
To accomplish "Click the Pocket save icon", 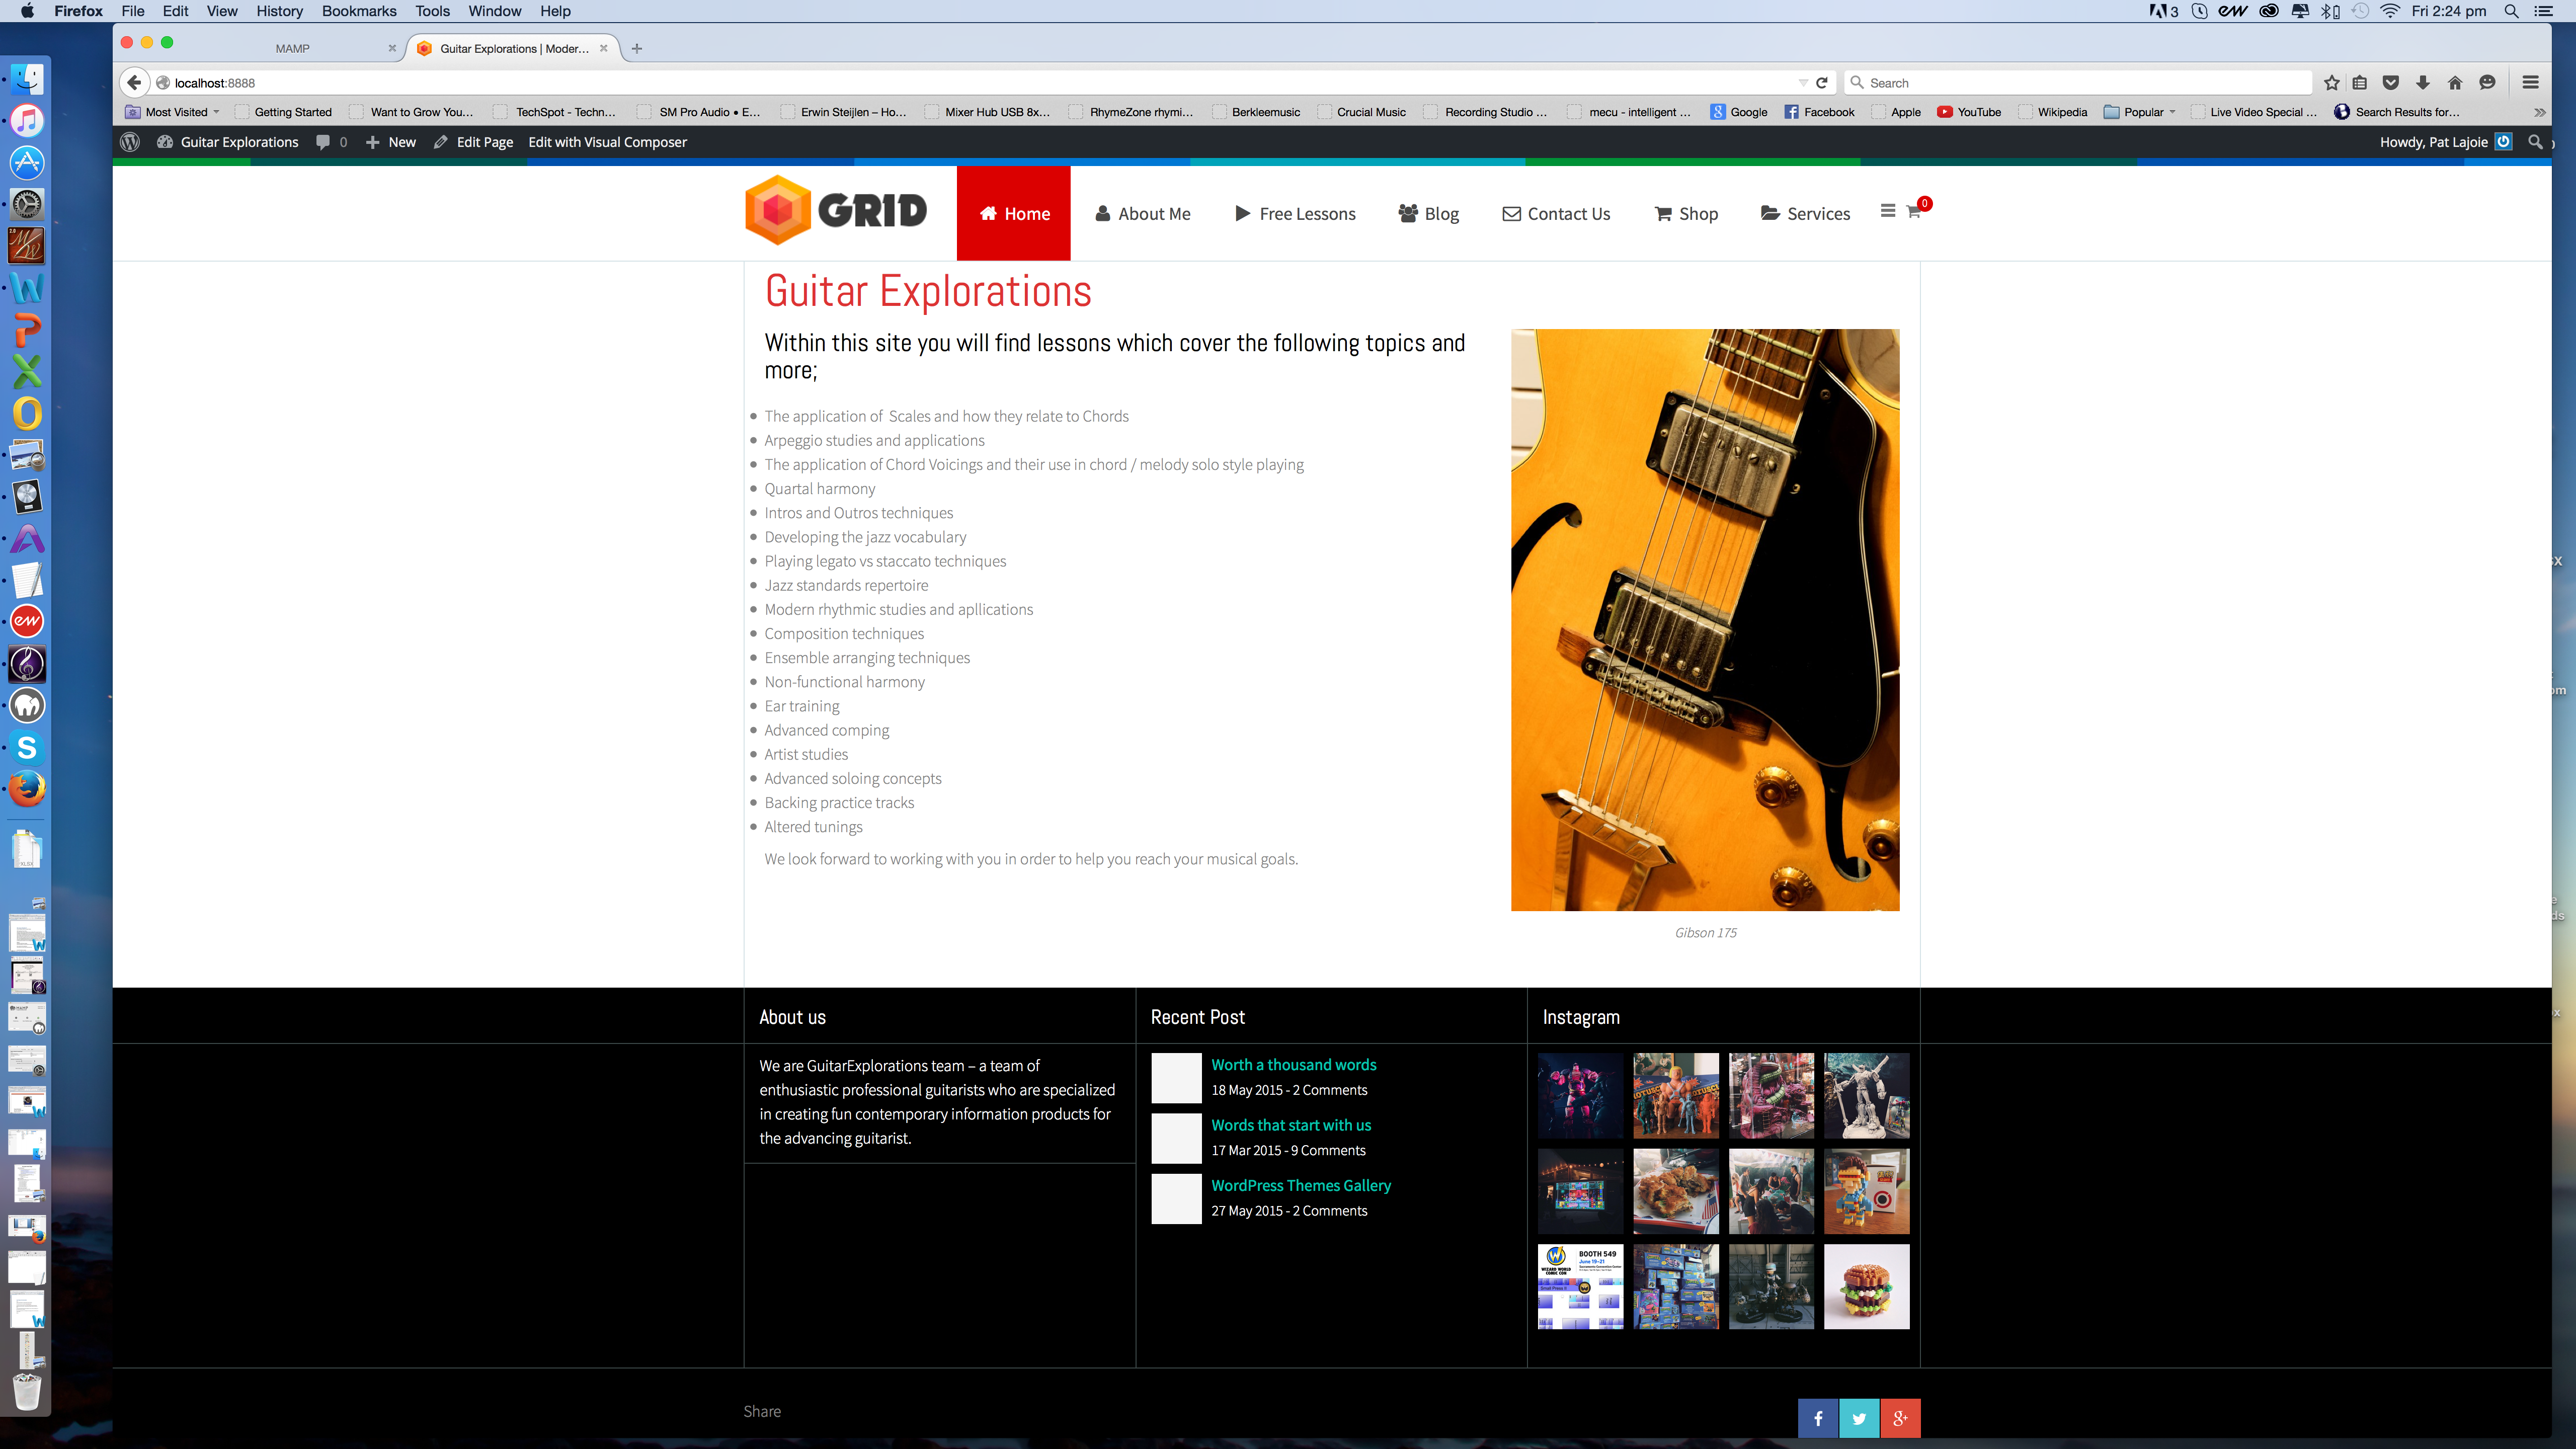I will point(2391,83).
